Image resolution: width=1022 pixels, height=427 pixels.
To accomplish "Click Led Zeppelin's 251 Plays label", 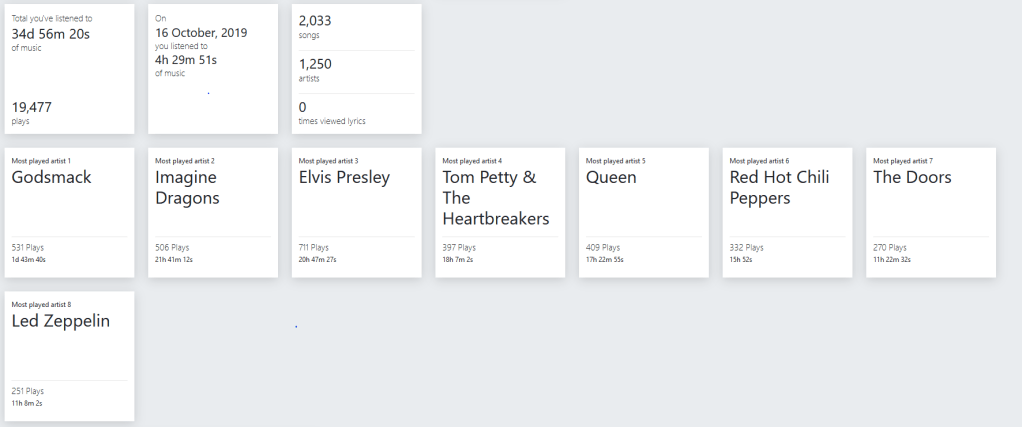I will pos(28,391).
